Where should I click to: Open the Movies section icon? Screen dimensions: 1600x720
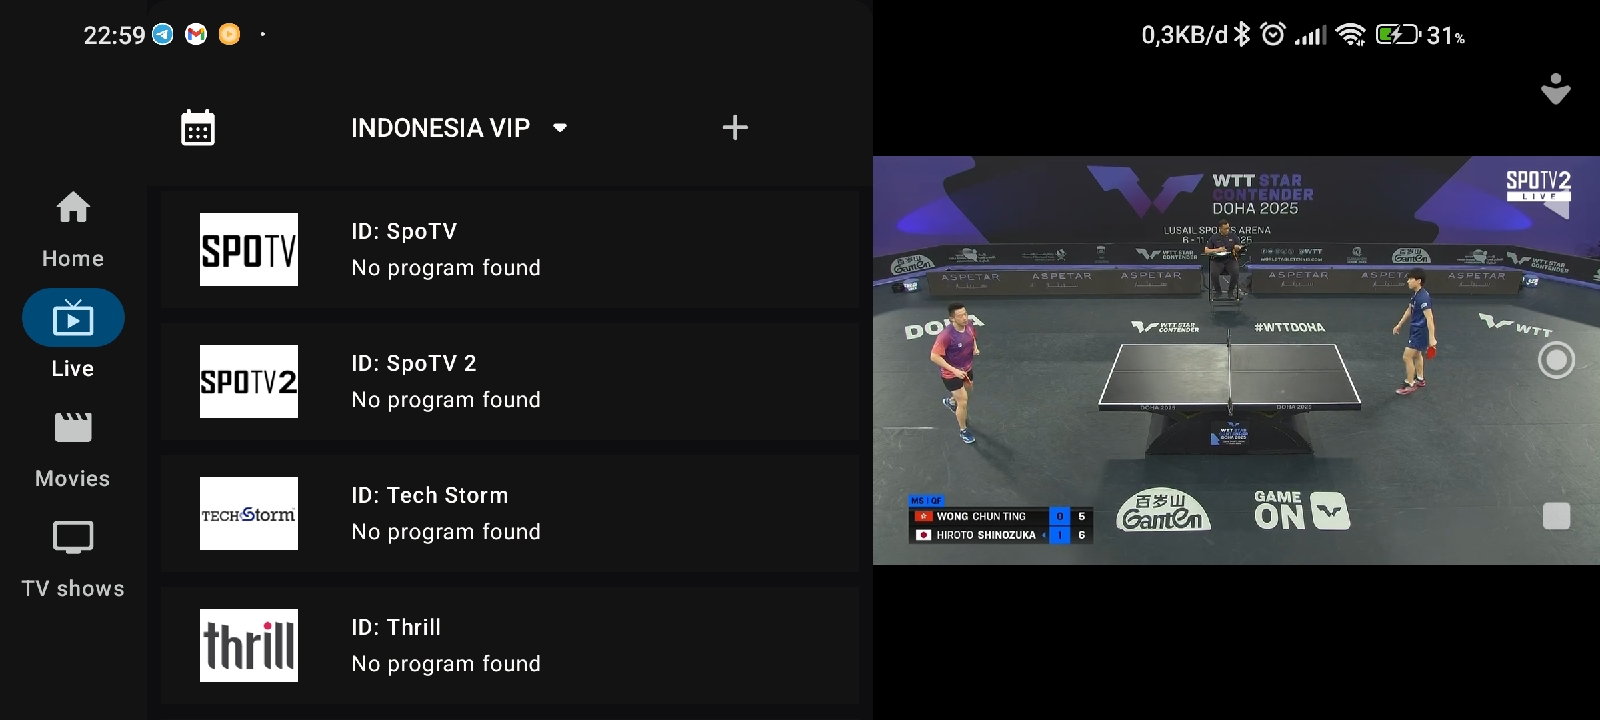(x=73, y=428)
